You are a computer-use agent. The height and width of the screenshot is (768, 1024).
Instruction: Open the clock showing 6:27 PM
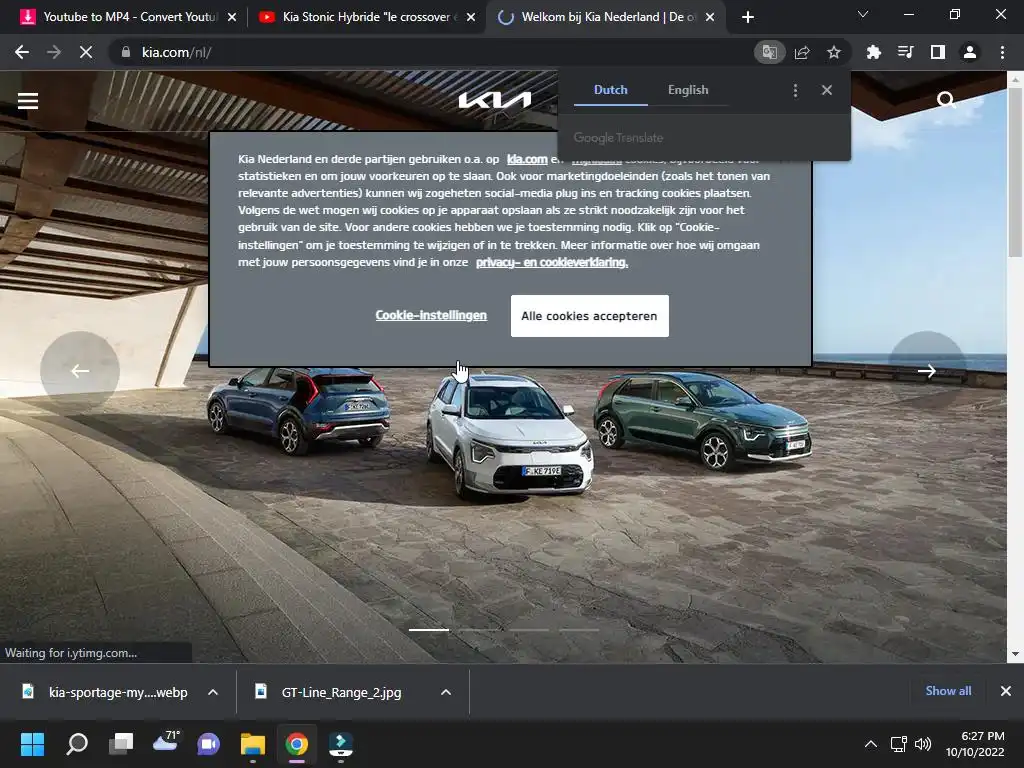coord(975,744)
